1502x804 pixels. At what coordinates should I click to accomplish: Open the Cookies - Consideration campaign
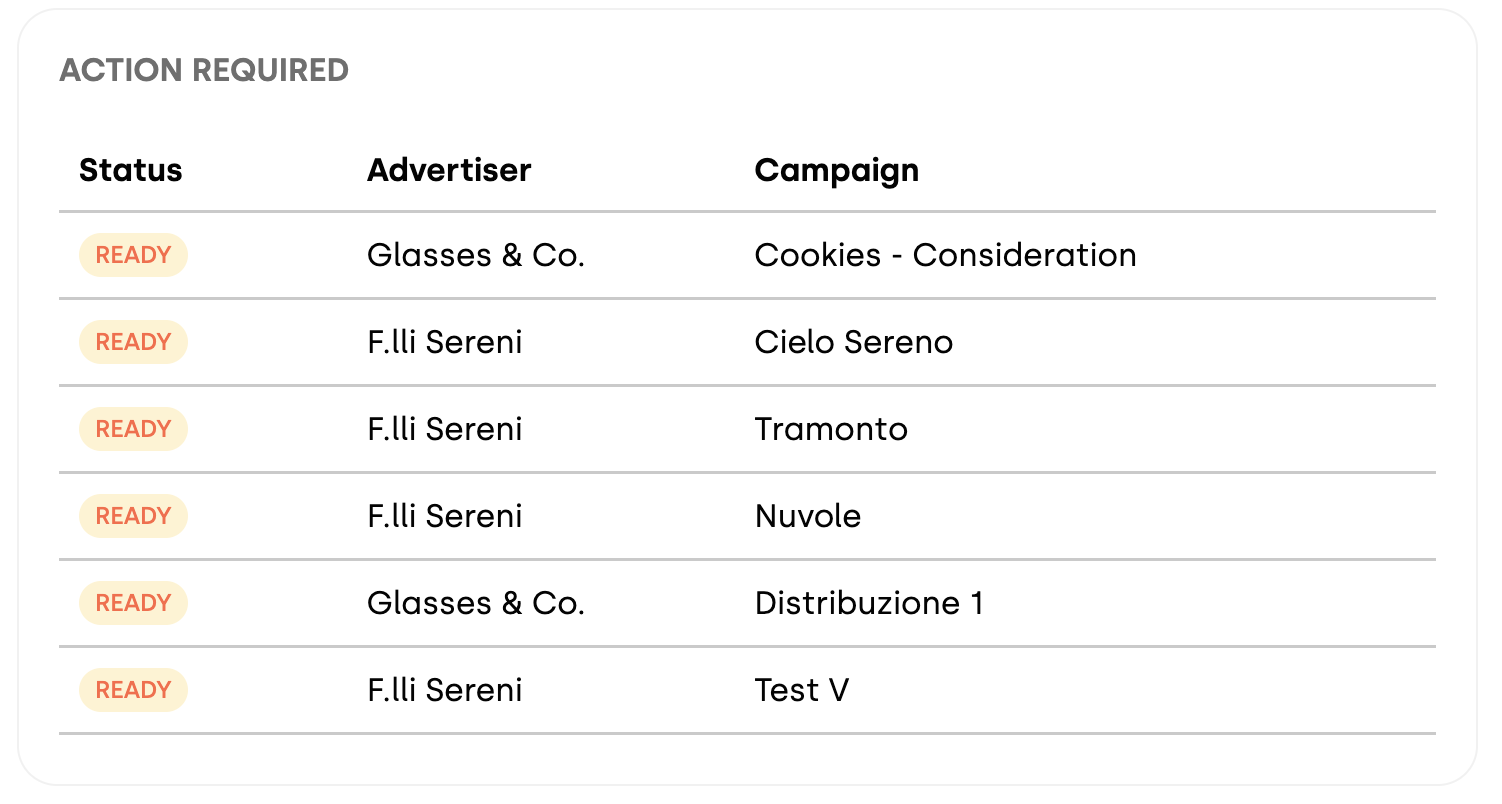point(945,255)
